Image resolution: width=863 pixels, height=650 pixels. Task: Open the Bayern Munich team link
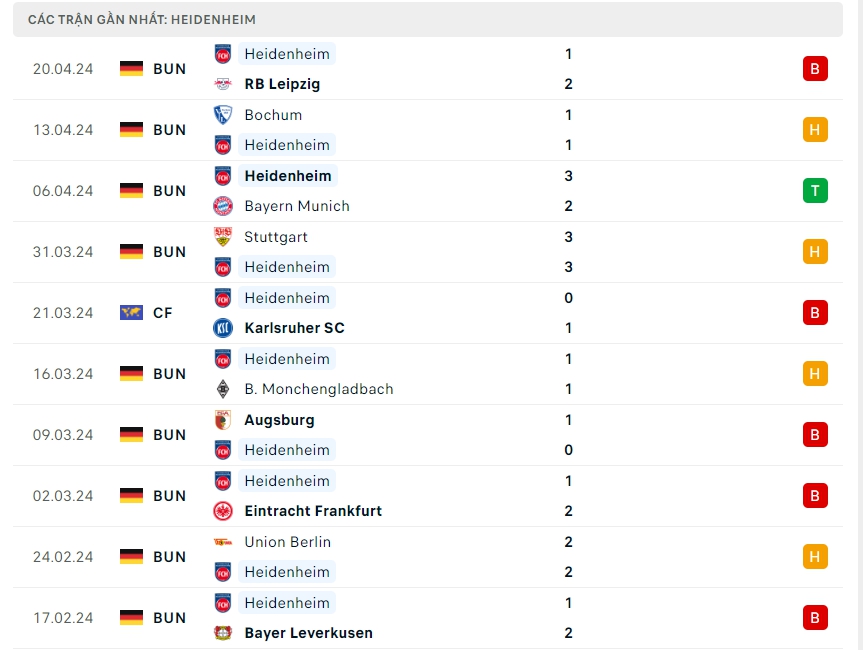pyautogui.click(x=296, y=206)
